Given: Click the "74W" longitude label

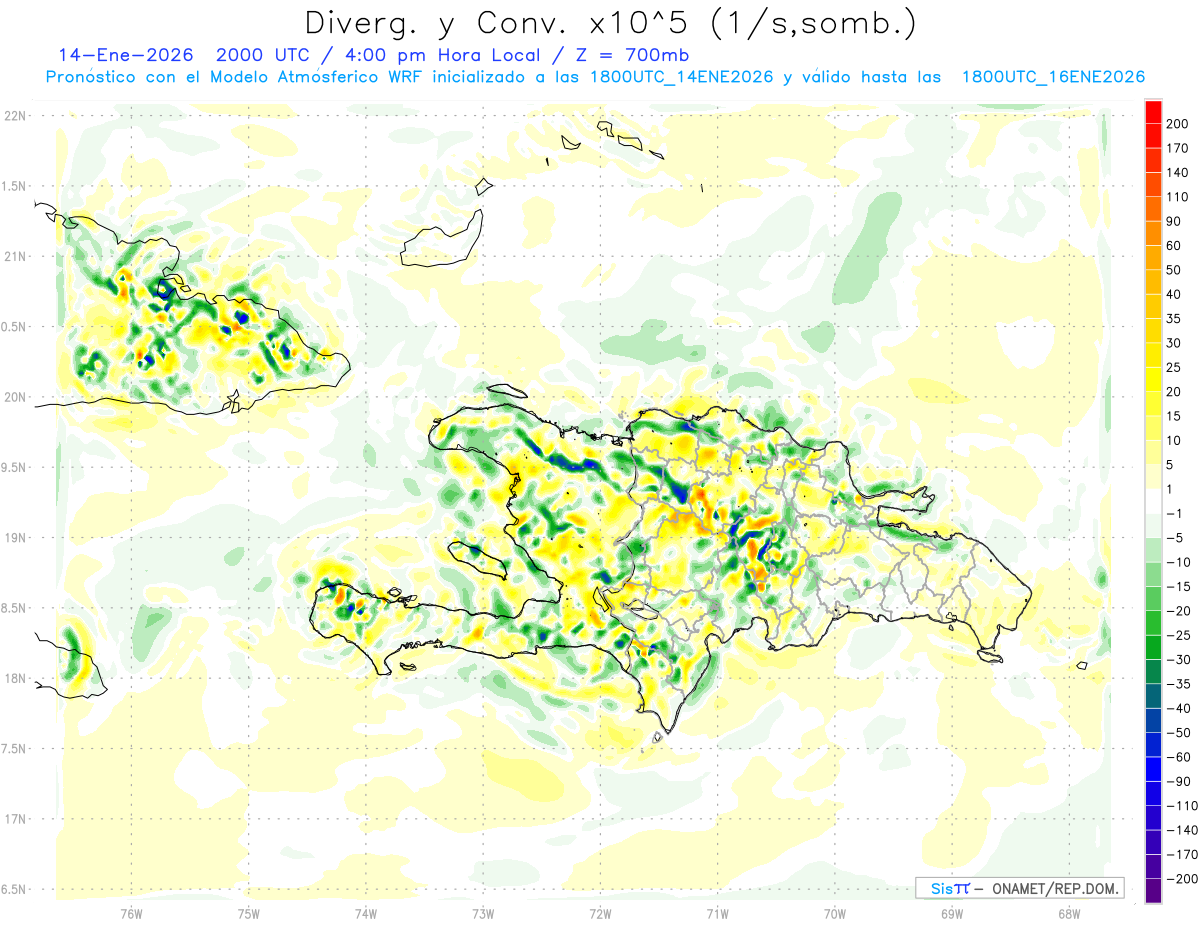Looking at the screenshot, I should tap(365, 914).
